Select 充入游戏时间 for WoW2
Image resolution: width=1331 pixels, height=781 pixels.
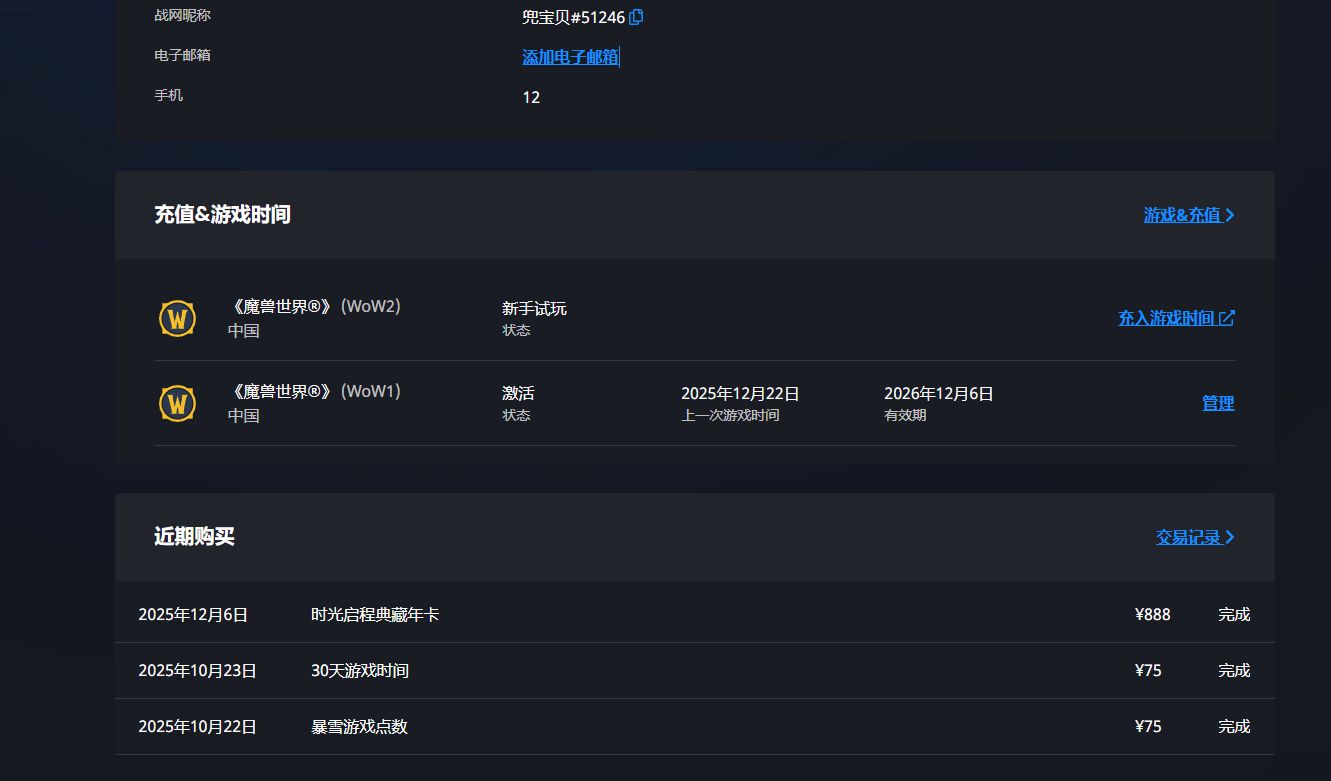pos(1166,318)
